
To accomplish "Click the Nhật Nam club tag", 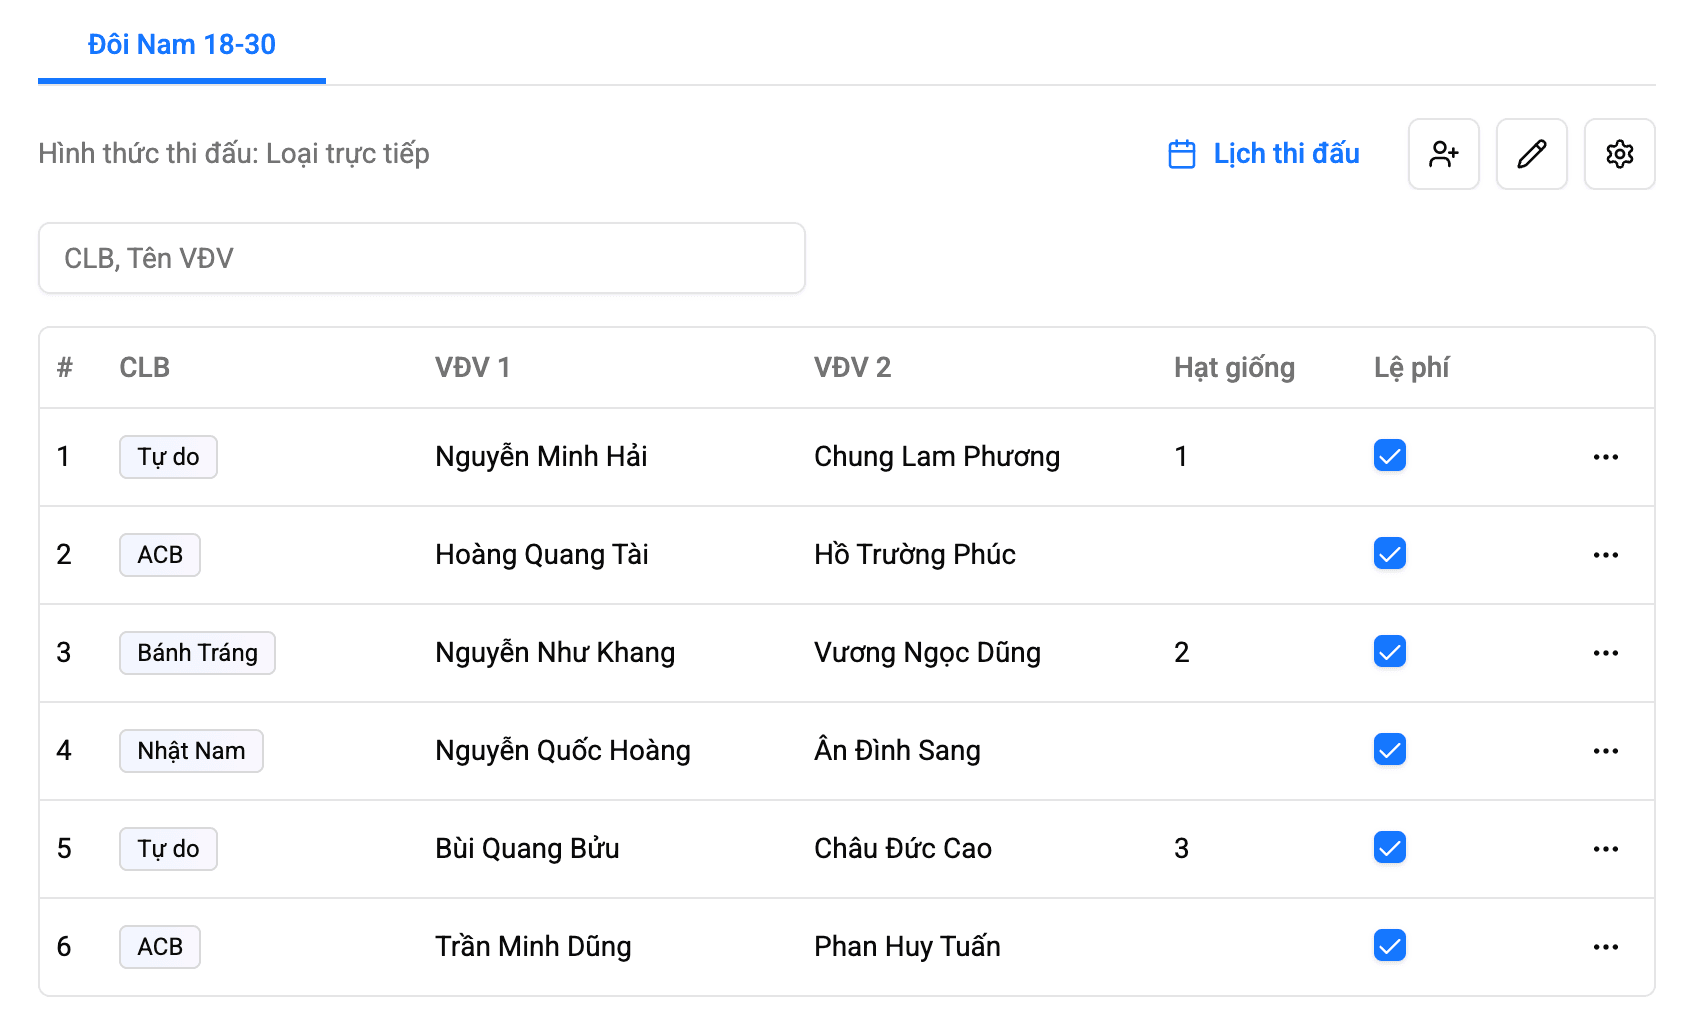I will (x=191, y=751).
